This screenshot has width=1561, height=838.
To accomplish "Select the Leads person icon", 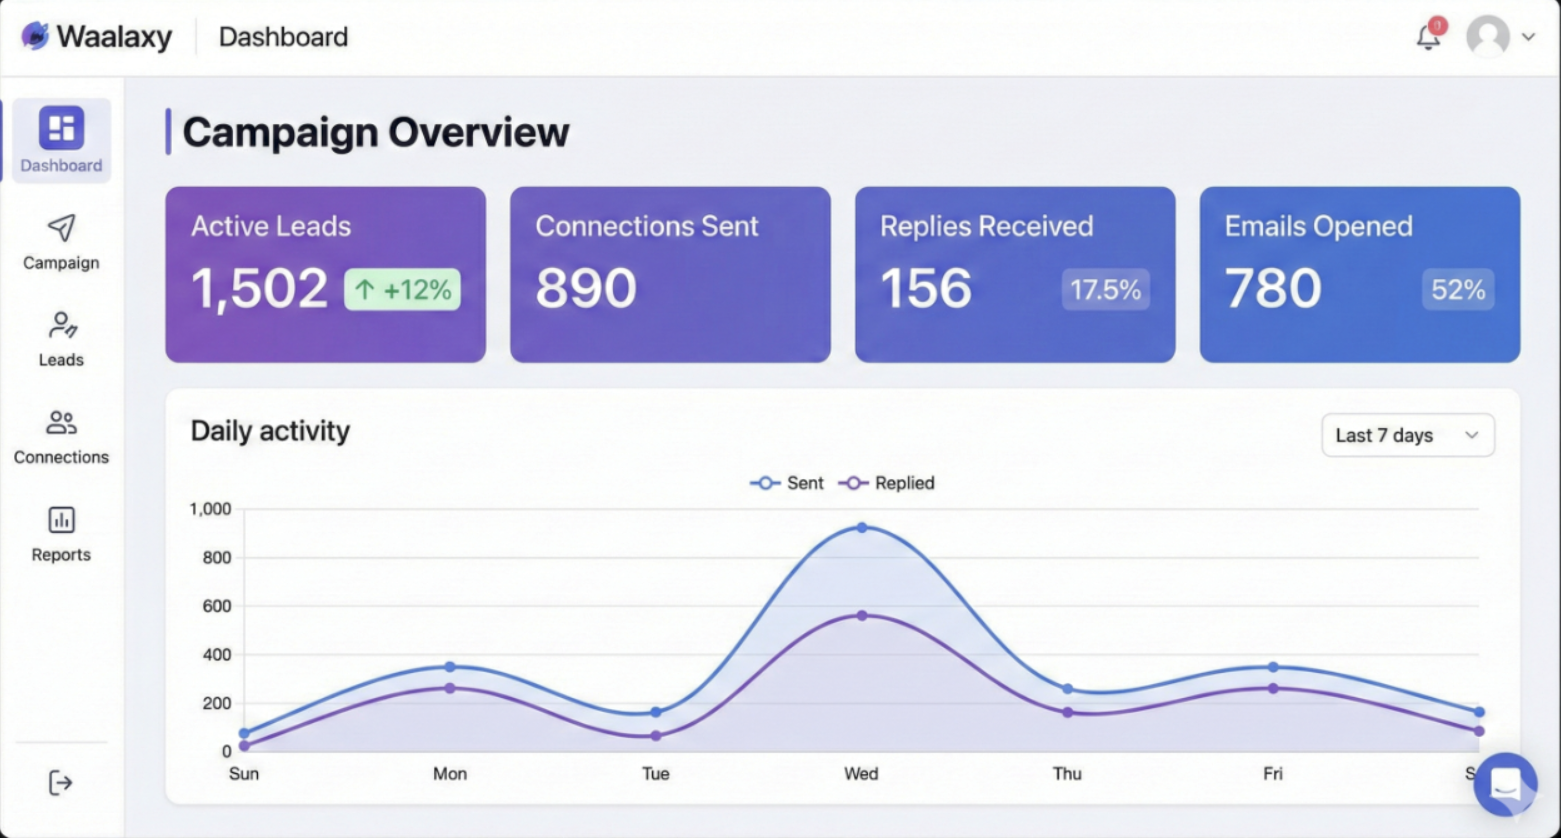I will pos(60,325).
